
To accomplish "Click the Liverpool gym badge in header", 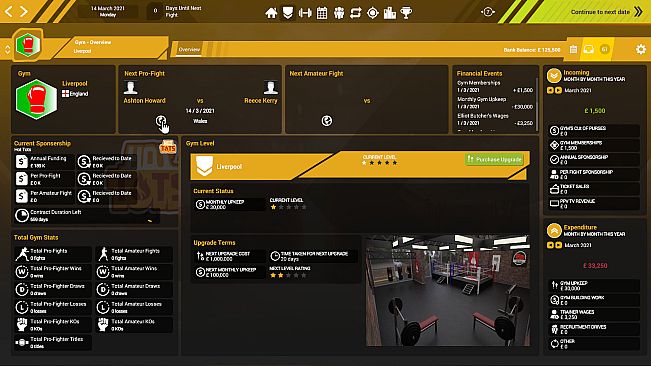I will 28,44.
